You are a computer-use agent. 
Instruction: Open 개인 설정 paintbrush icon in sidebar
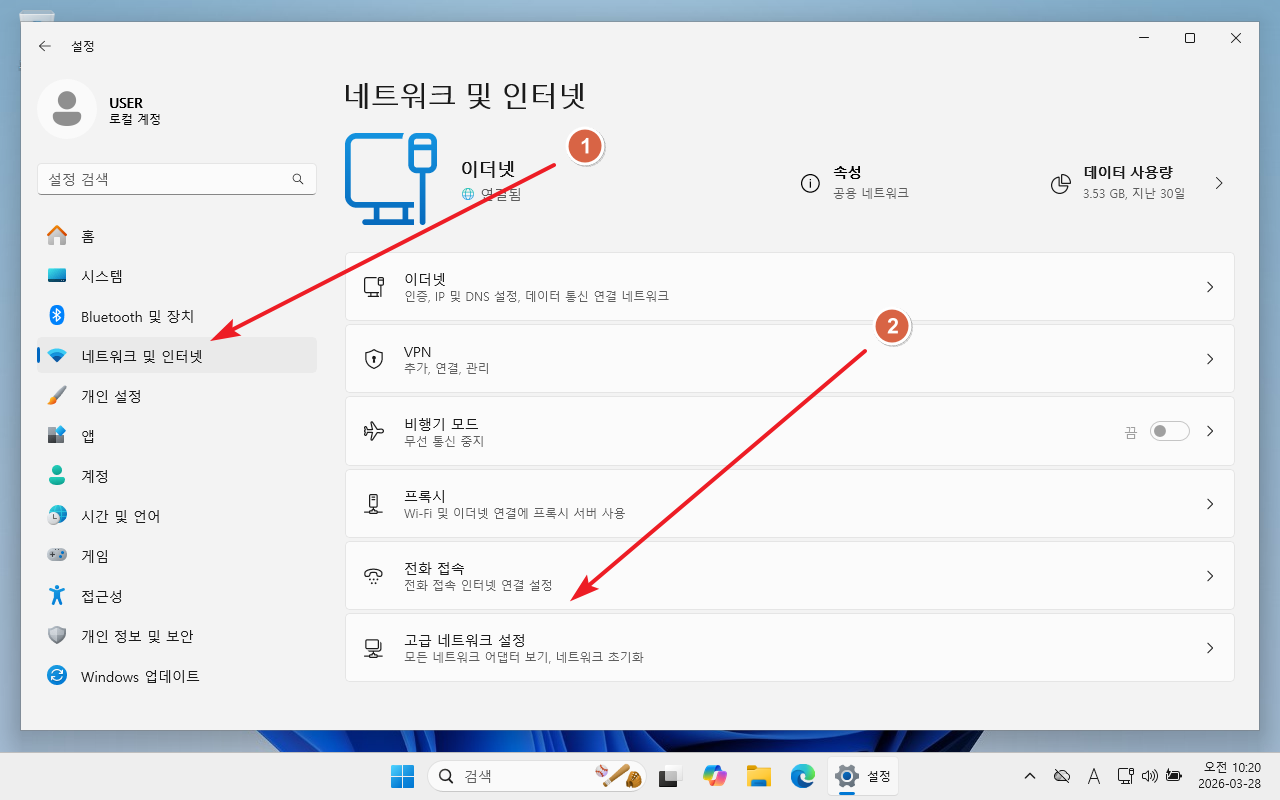57,396
